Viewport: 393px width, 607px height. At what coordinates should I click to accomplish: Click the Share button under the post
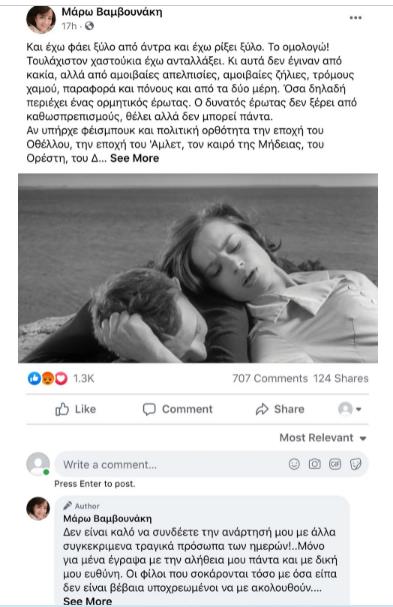(280, 409)
